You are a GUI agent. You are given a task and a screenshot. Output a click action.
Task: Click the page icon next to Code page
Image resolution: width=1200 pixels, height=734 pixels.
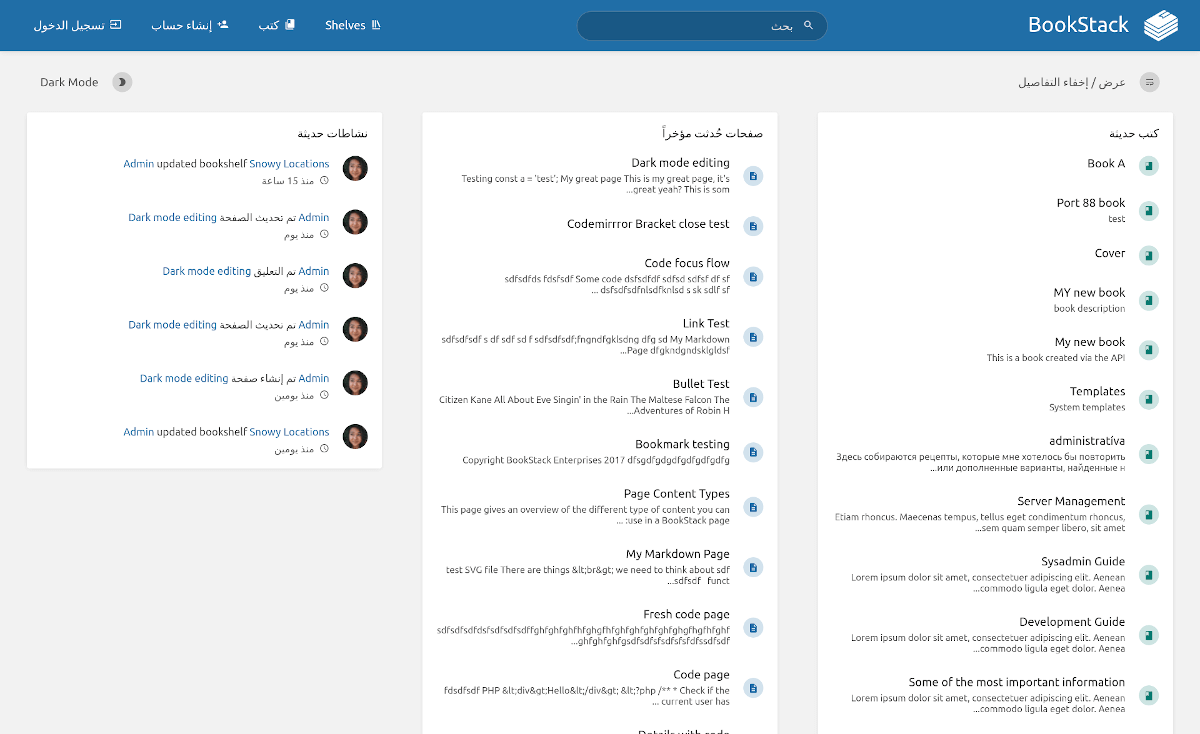(x=753, y=688)
